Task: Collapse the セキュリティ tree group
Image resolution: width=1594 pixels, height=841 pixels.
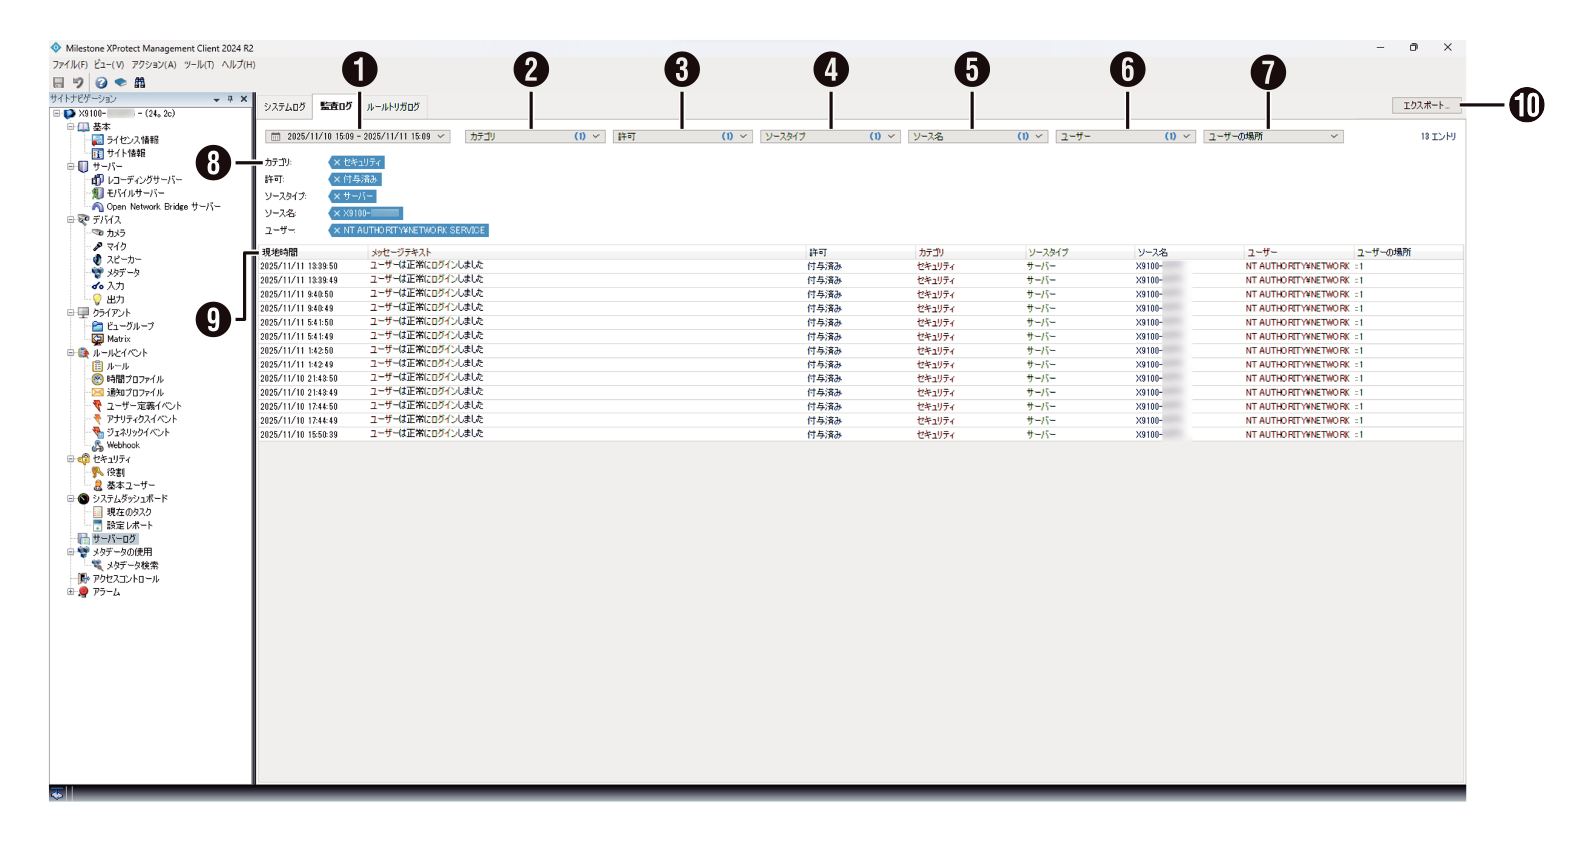Action: (x=70, y=459)
